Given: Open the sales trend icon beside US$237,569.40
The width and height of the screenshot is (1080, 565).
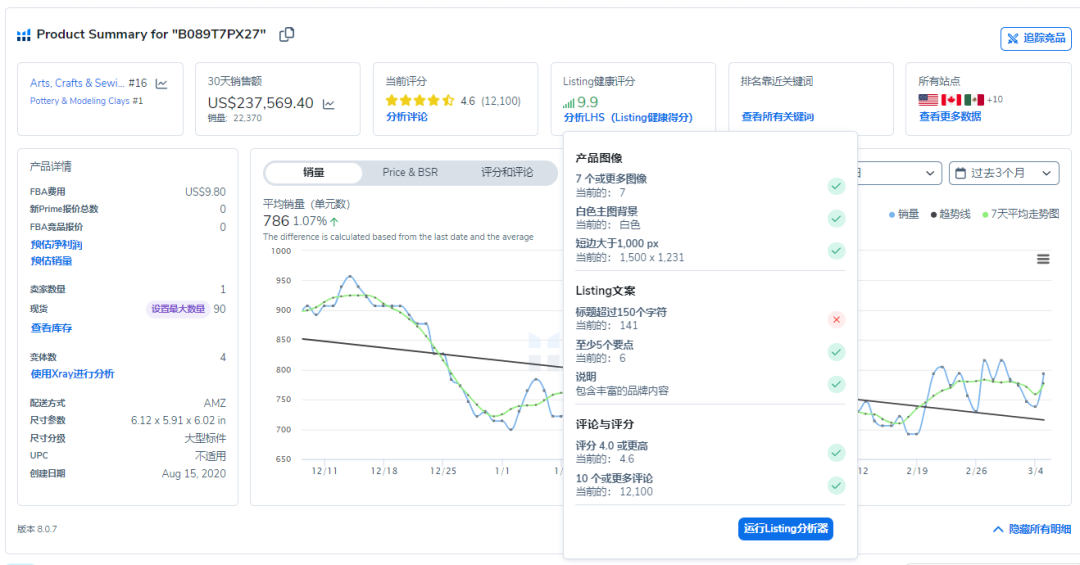Looking at the screenshot, I should coord(329,104).
